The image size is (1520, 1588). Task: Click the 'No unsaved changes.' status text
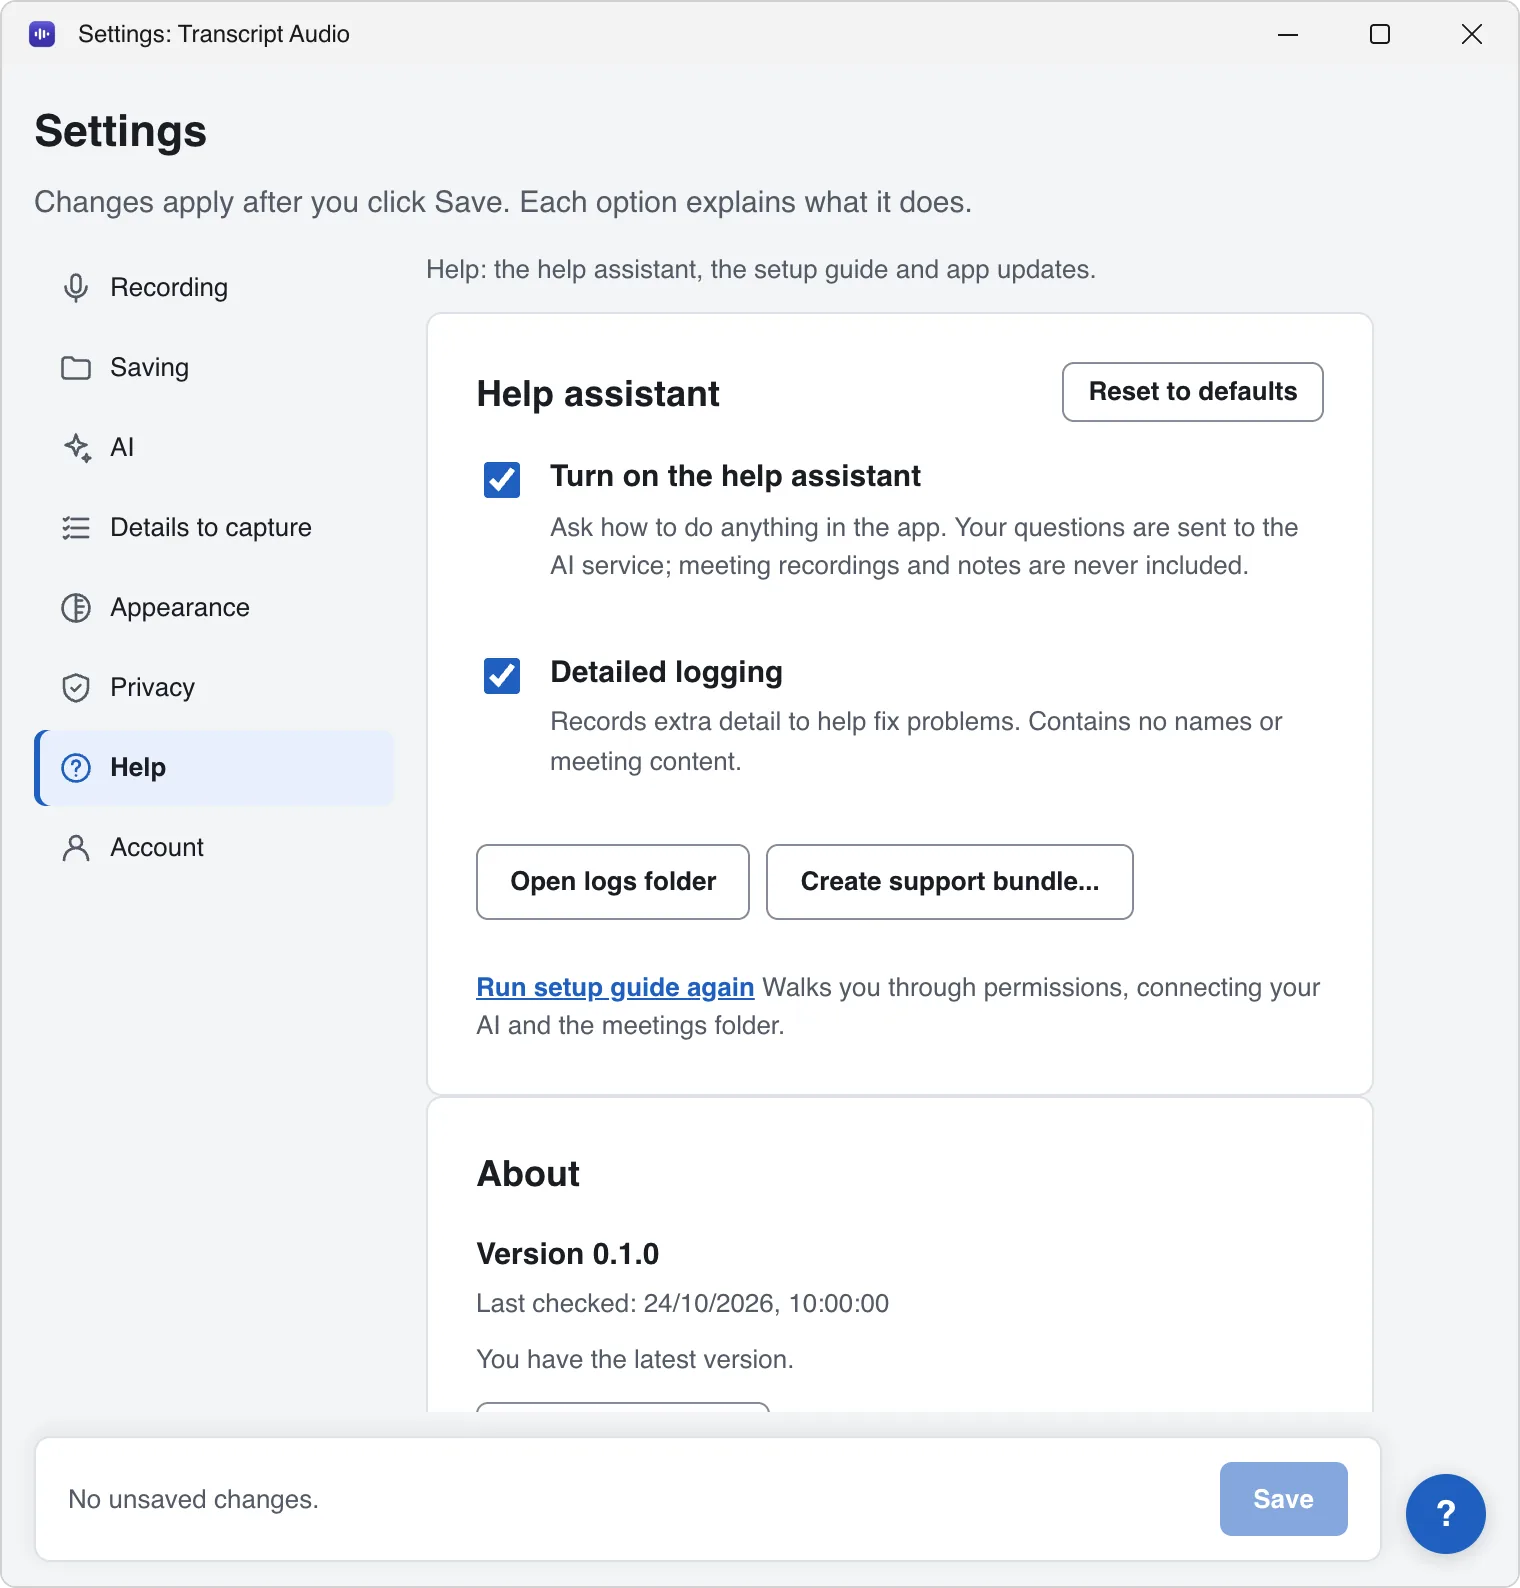(x=193, y=1499)
